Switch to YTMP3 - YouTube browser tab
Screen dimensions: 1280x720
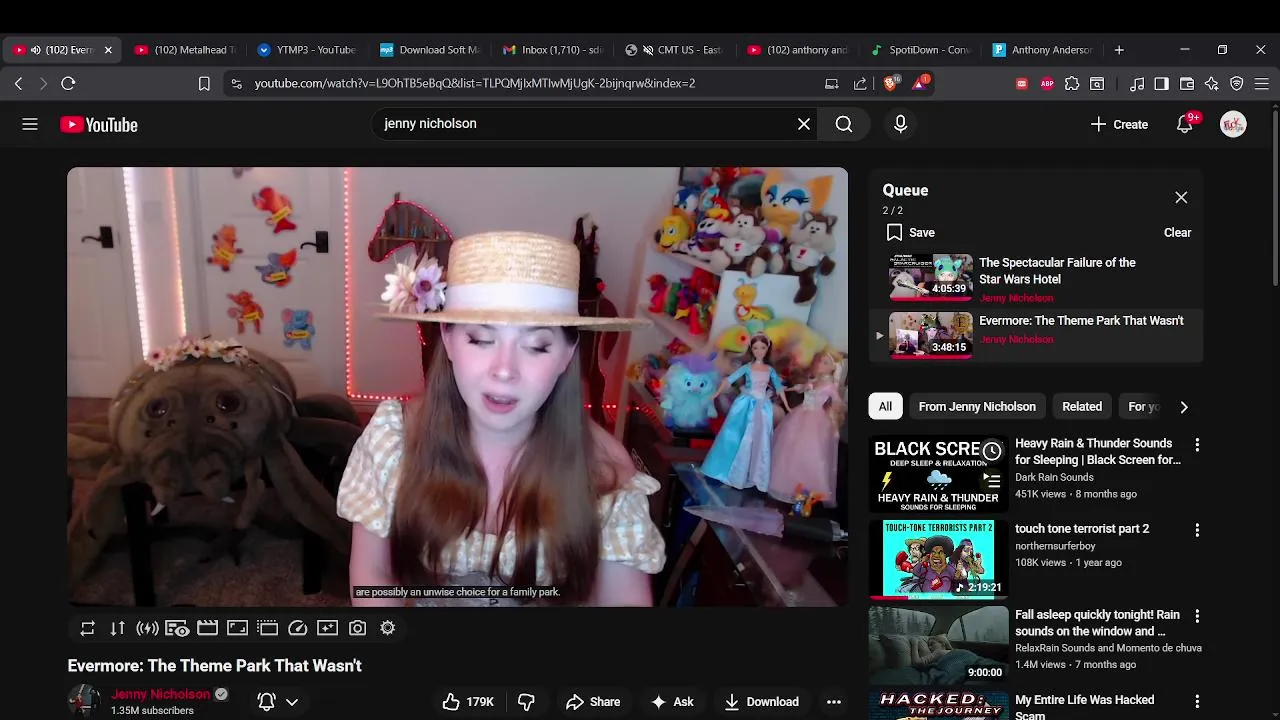click(x=306, y=50)
